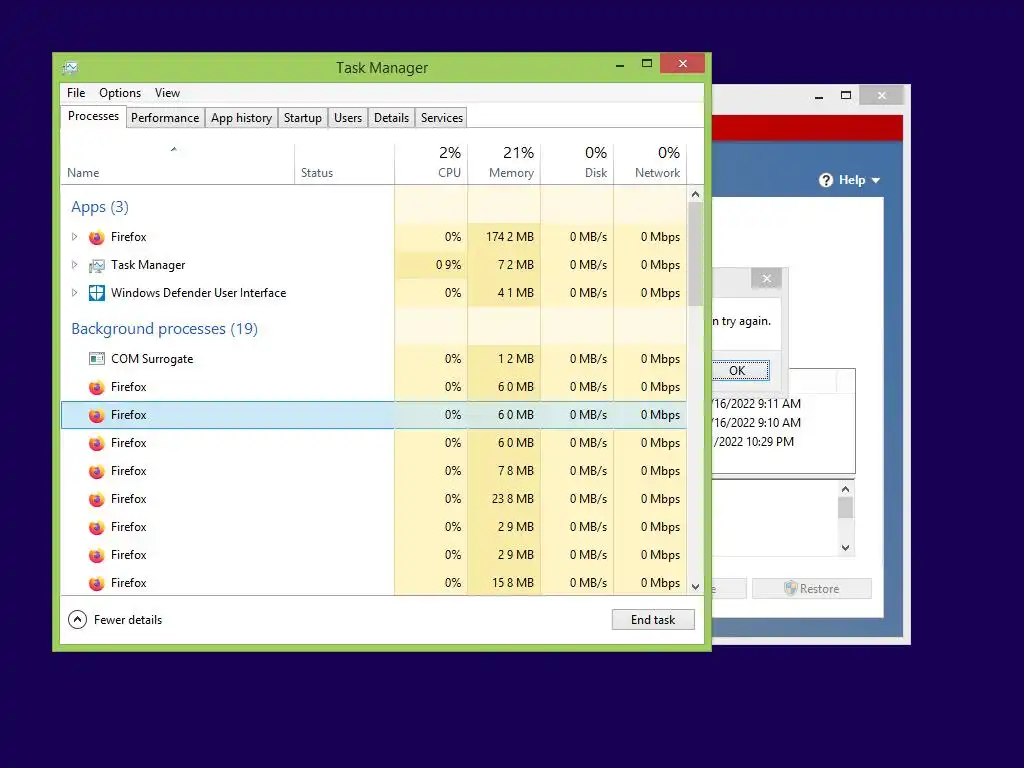
Task: Select the highlighted Firefox background process
Action: click(374, 415)
